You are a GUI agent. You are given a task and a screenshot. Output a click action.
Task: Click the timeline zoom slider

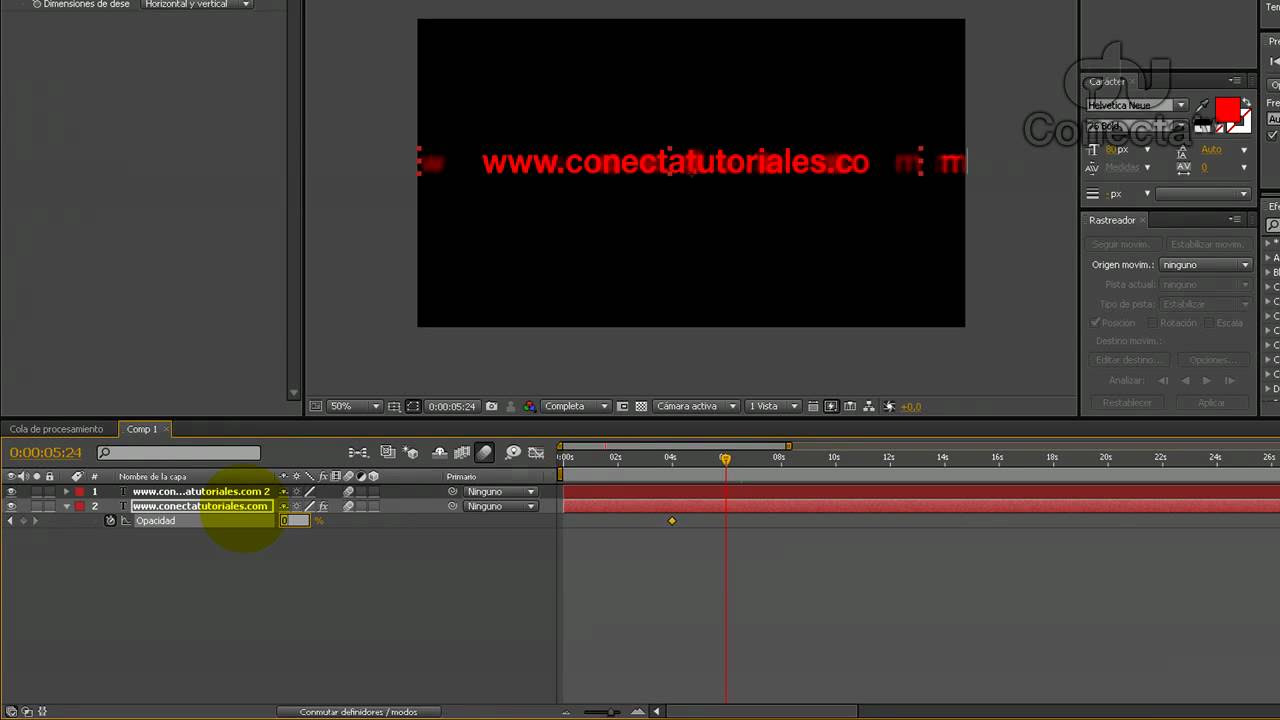tap(613, 712)
